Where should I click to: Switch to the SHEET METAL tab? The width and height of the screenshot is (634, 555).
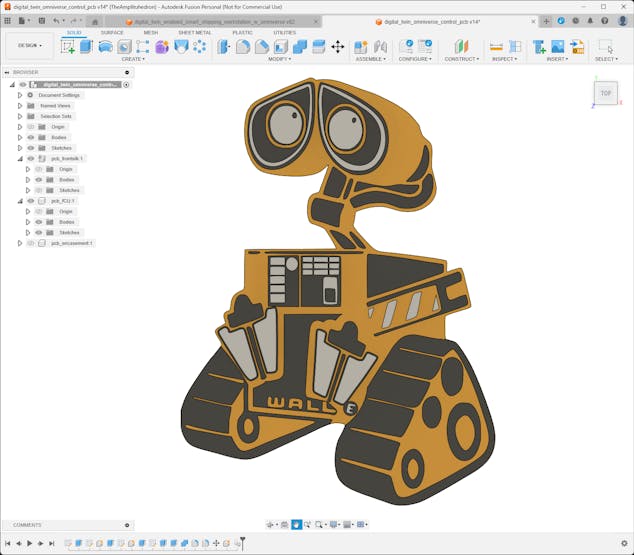pos(194,32)
